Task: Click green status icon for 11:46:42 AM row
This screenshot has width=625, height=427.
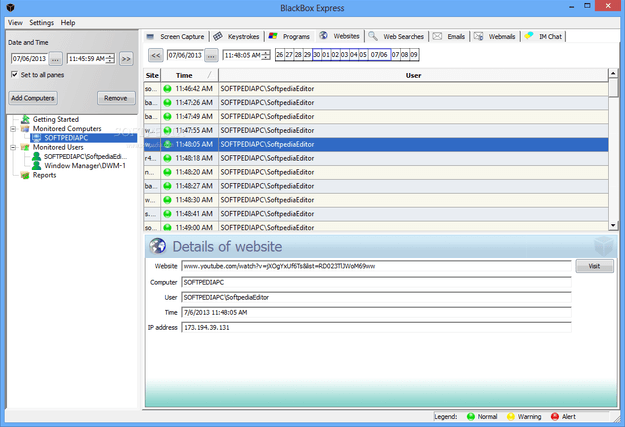Action: coord(167,89)
